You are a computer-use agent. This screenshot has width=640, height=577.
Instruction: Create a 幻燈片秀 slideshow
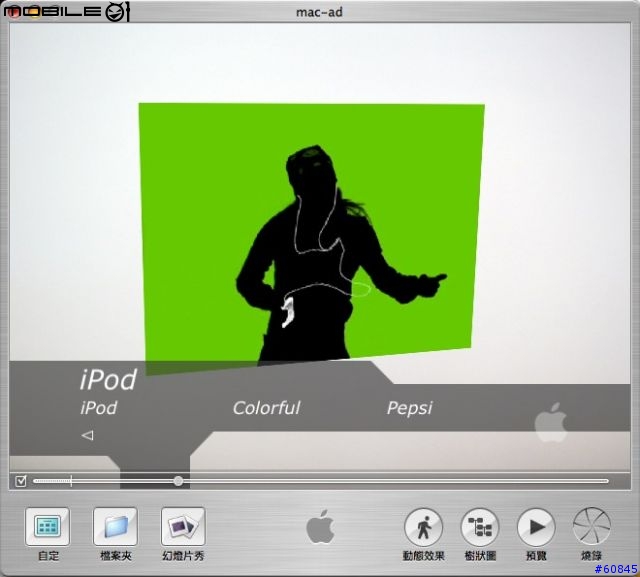(x=183, y=526)
